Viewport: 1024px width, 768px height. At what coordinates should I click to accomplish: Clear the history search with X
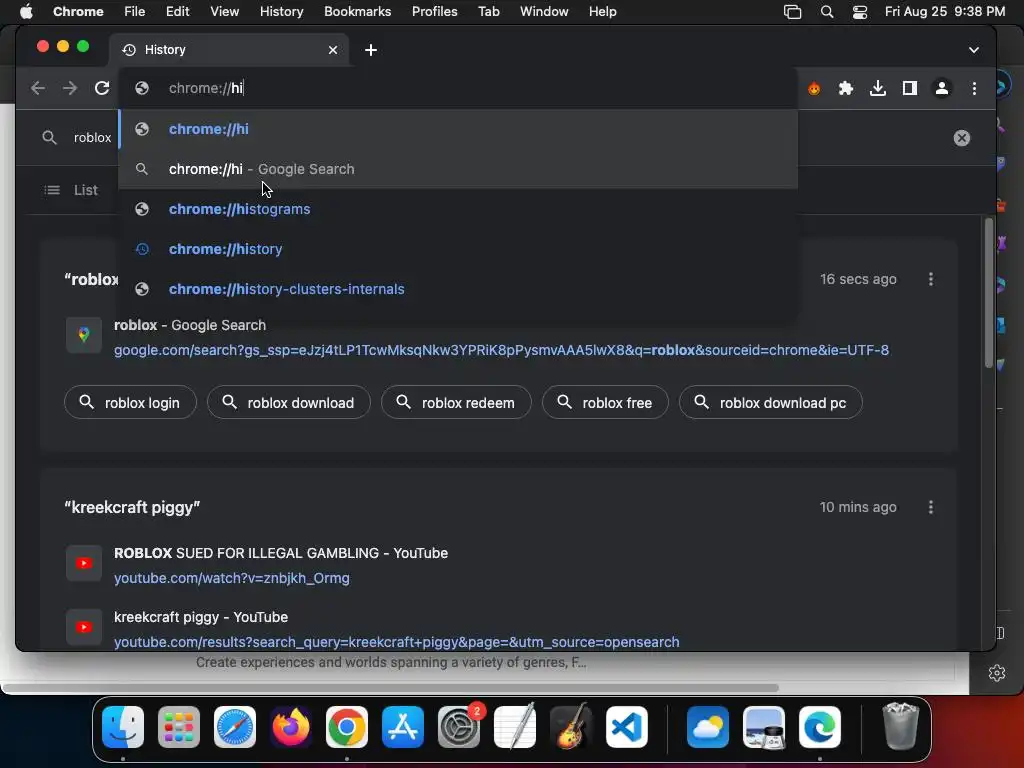pos(961,138)
